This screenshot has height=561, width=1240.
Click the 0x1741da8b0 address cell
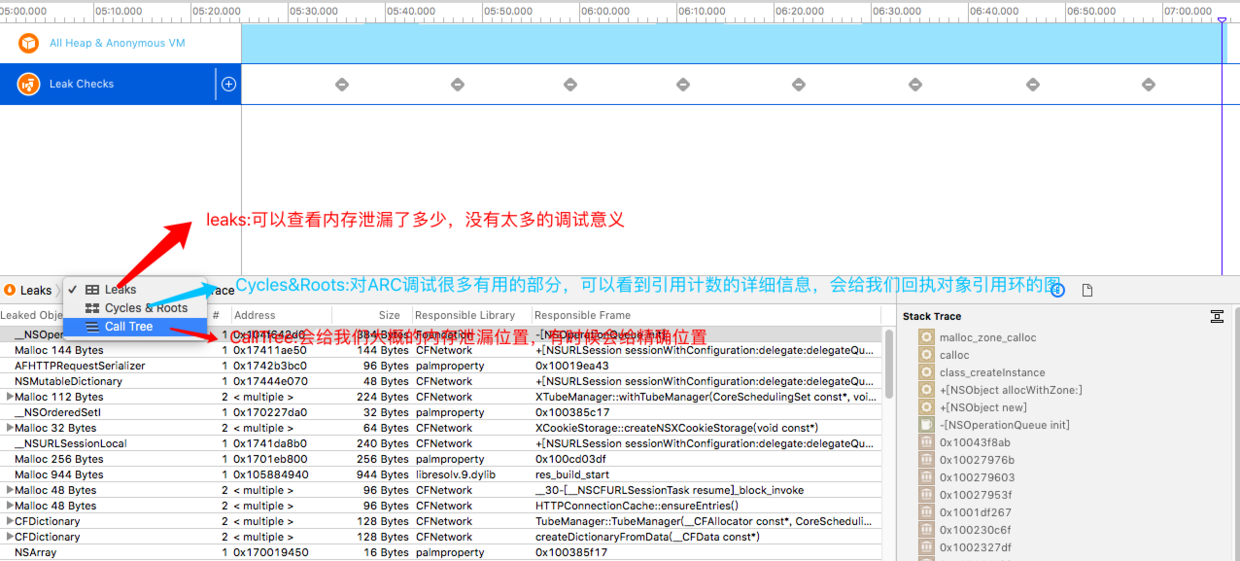[270, 443]
